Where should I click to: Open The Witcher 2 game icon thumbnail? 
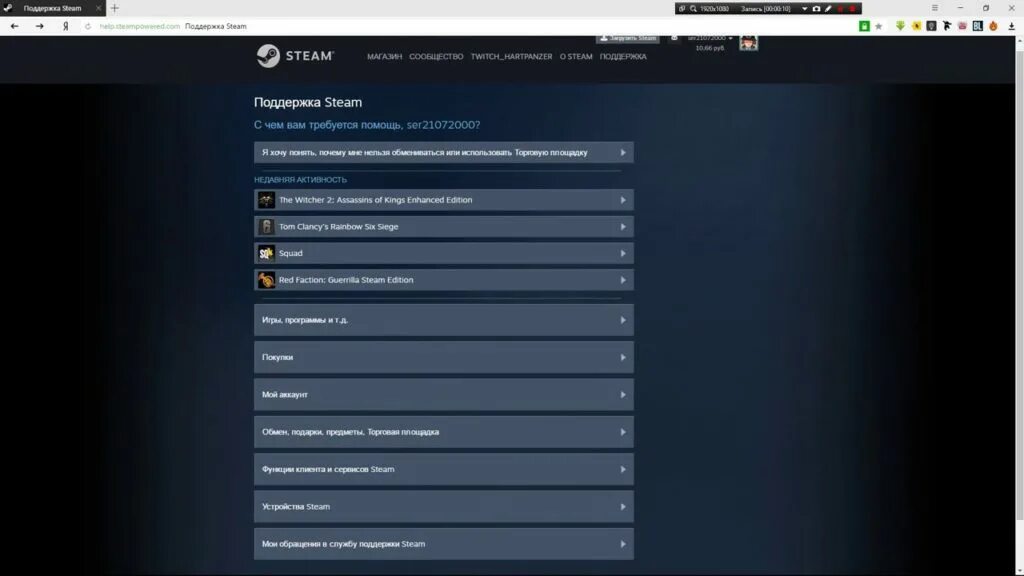point(266,200)
